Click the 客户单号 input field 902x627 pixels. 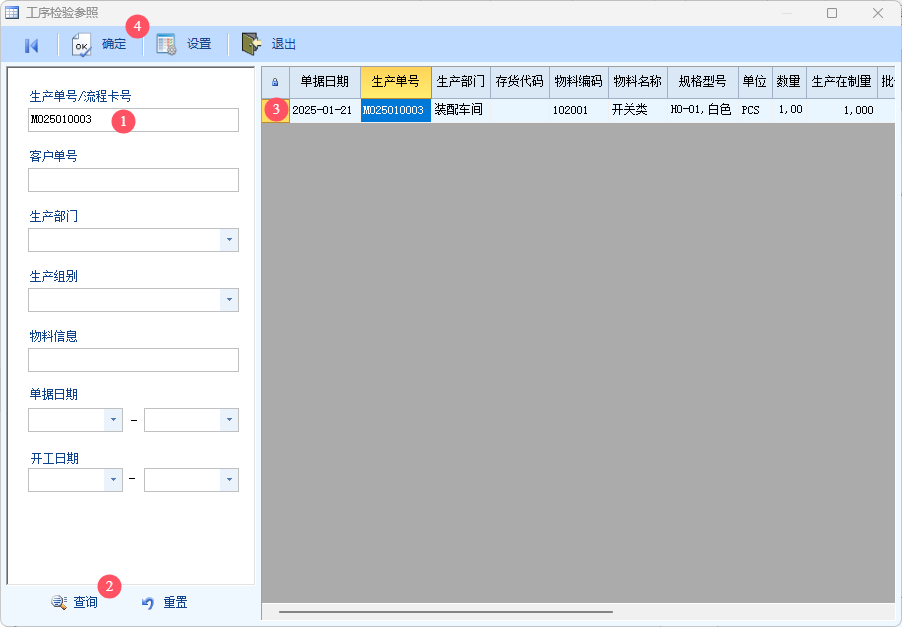(133, 180)
